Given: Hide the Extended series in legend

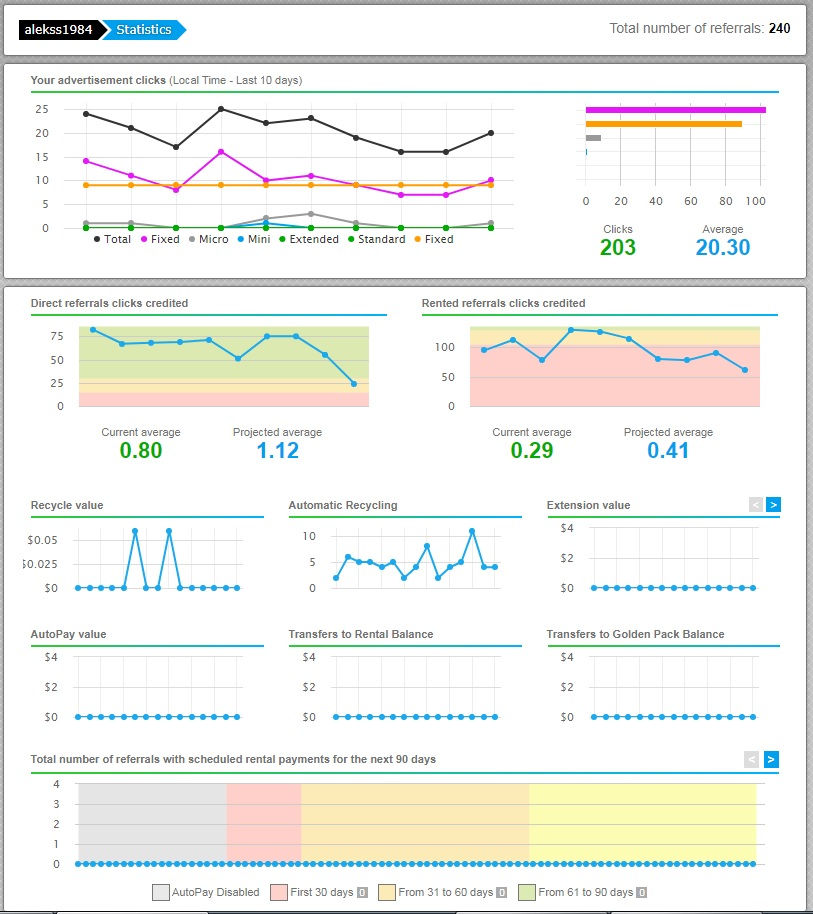Looking at the screenshot, I should [x=307, y=240].
